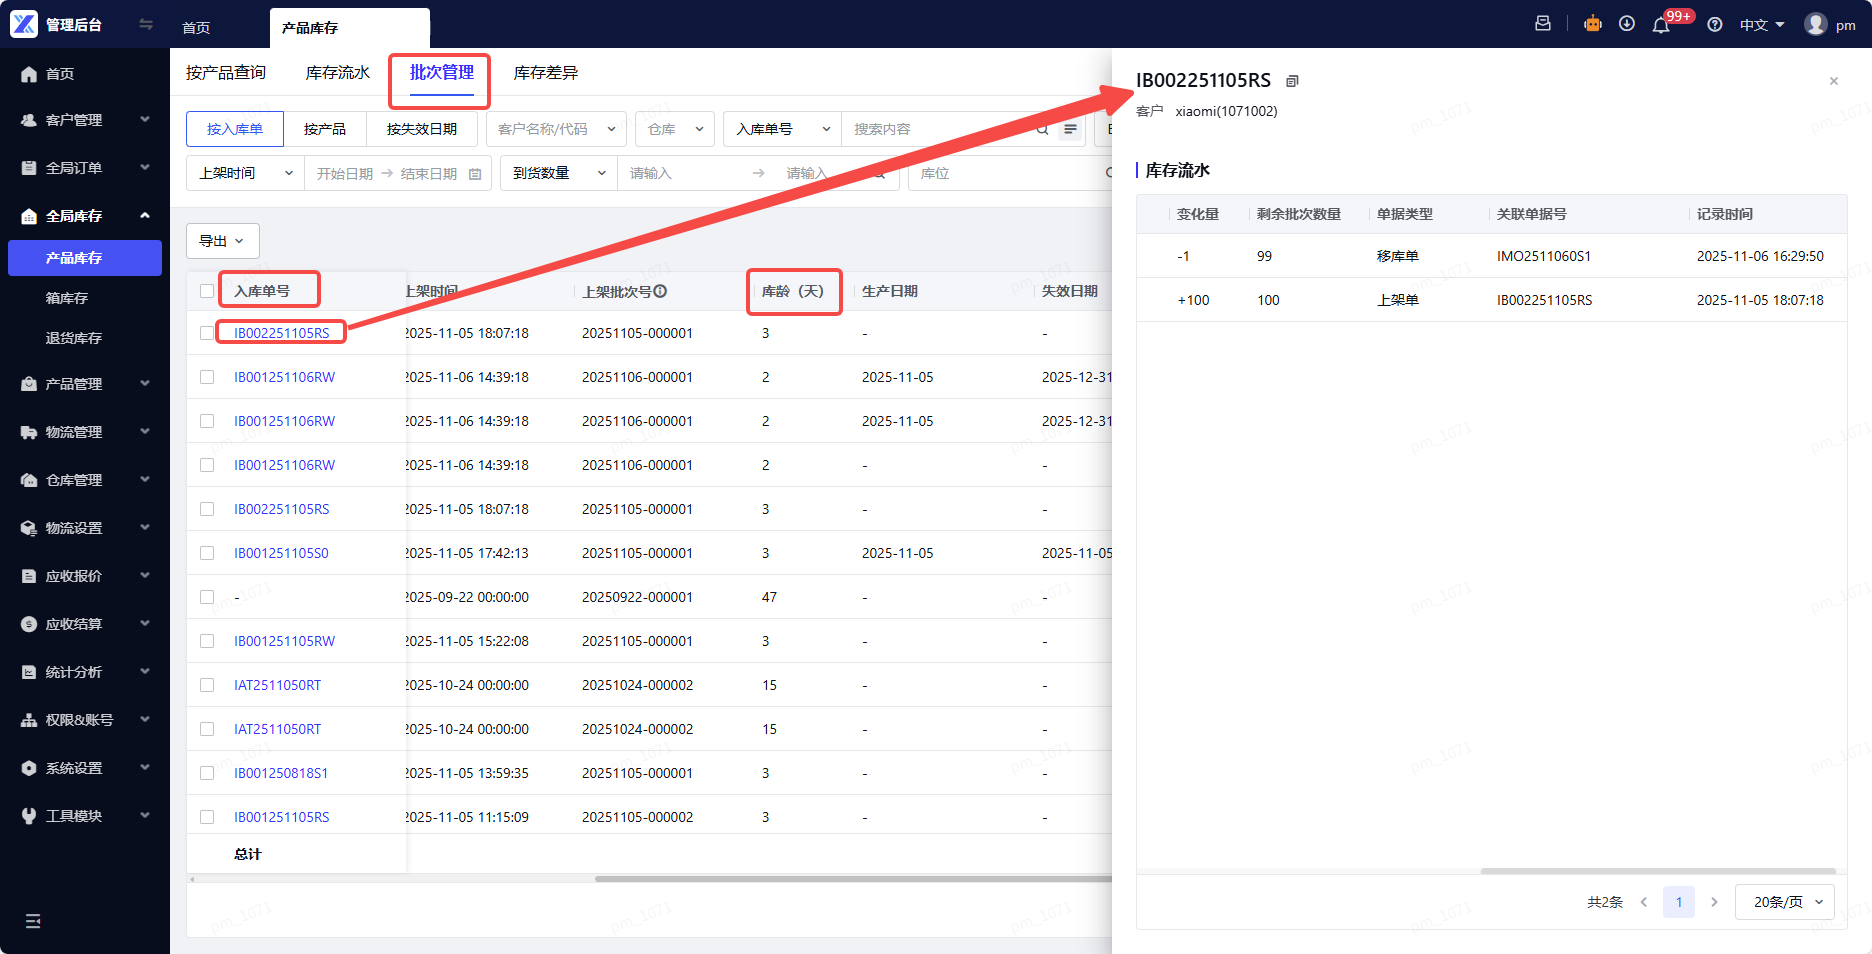Screen dimensions: 1872x954
Task: Click the 客户管理 sidebar icon
Action: (x=29, y=120)
